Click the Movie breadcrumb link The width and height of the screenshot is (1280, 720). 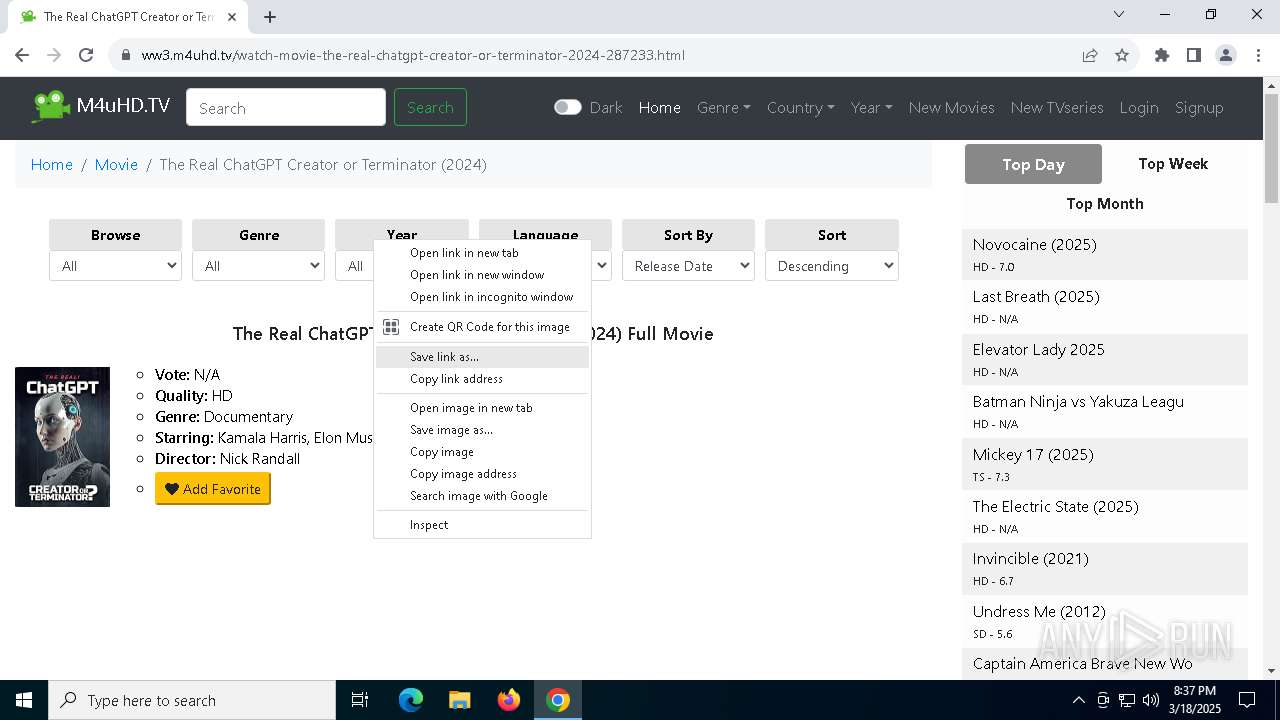tap(116, 165)
